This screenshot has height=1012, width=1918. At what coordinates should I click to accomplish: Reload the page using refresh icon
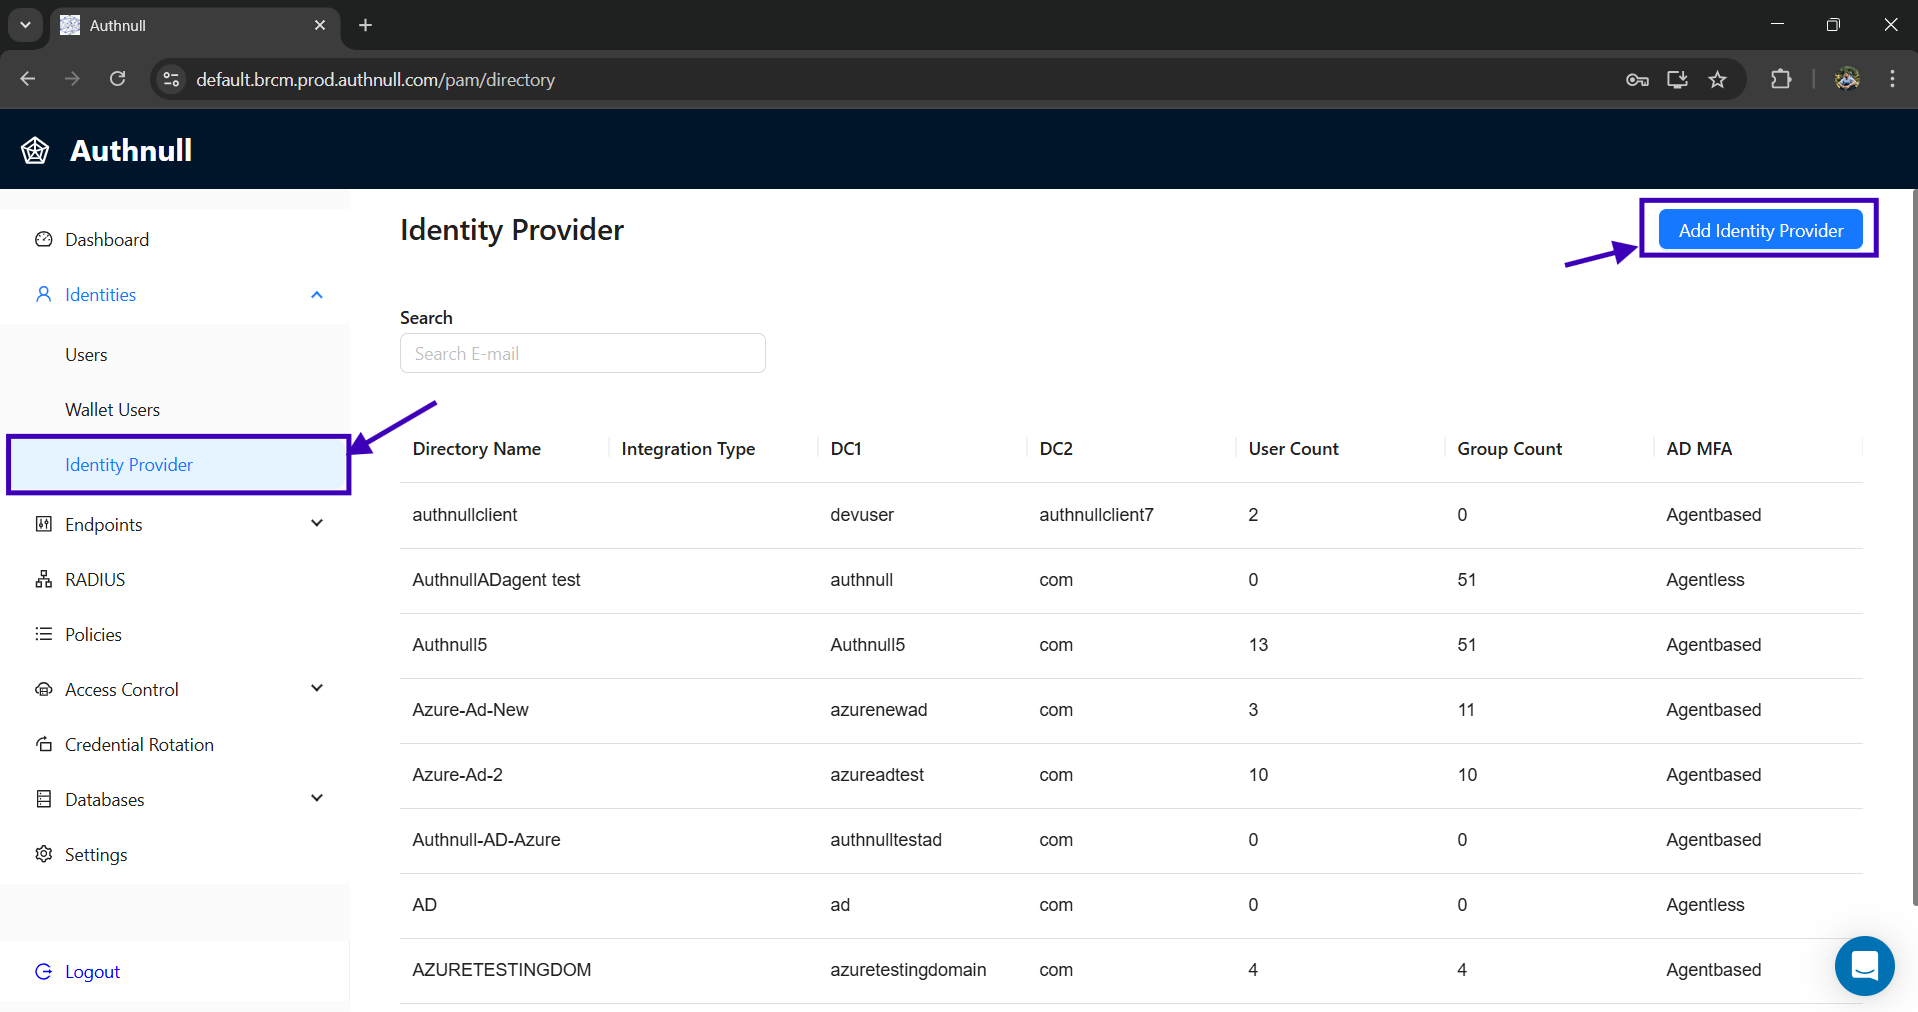click(117, 79)
